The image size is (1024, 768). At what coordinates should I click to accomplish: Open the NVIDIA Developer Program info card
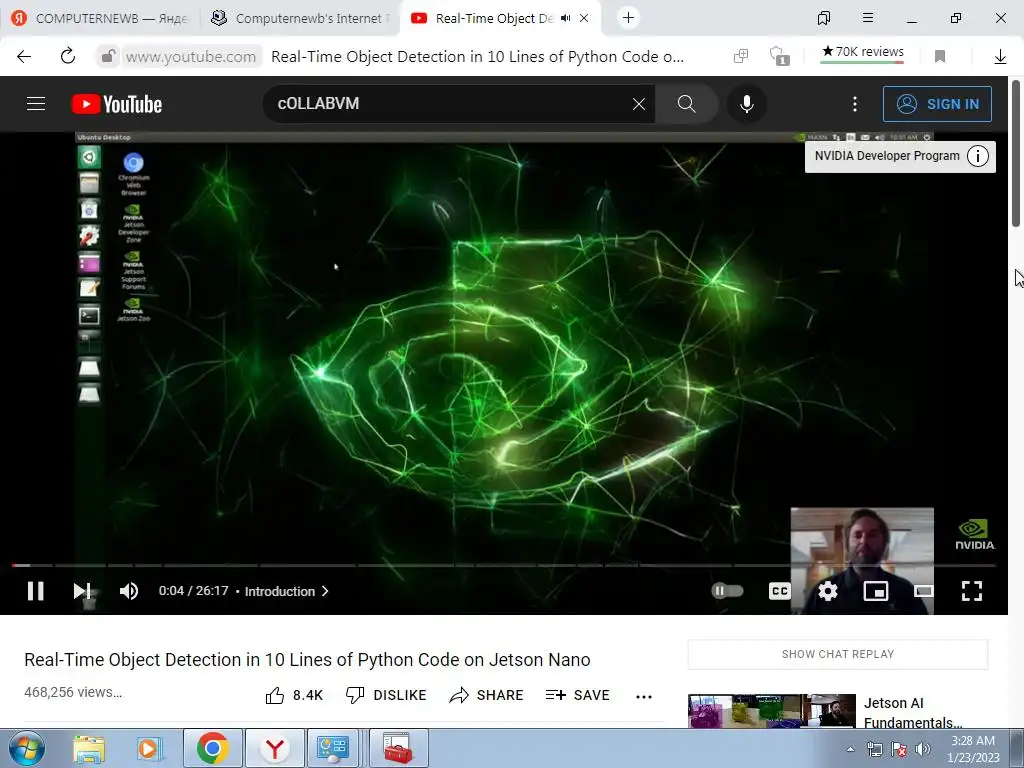point(900,156)
